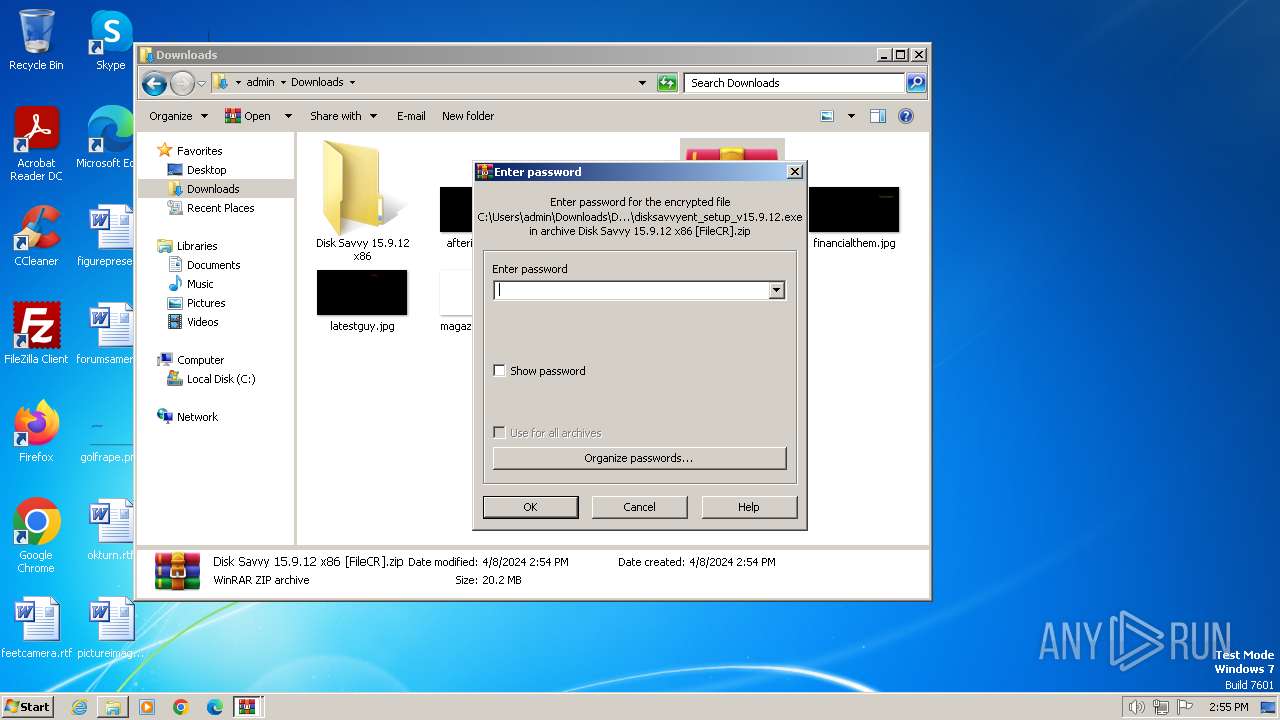
Task: Close the Enter password dialog
Action: [x=795, y=172]
